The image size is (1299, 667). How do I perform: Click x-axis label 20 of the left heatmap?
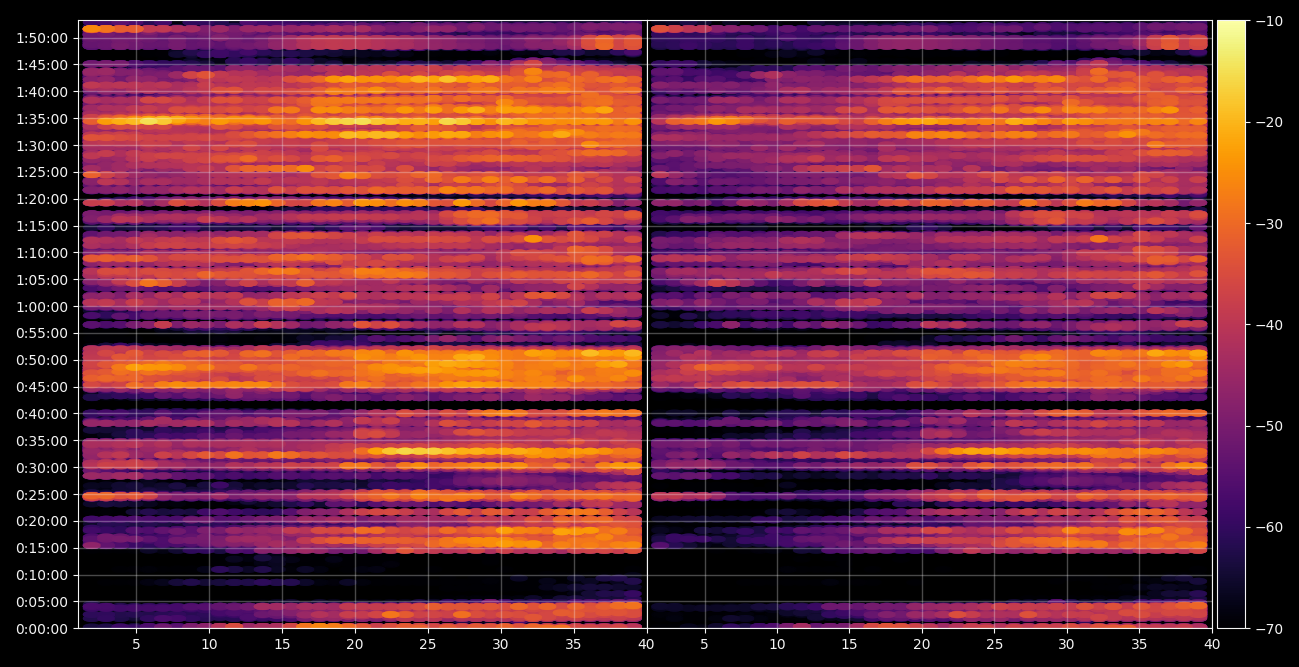(x=355, y=645)
